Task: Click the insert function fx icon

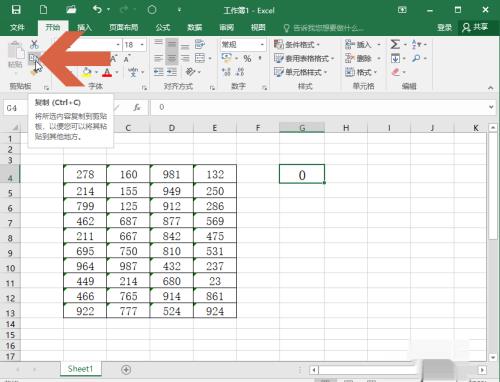Action: (137, 108)
